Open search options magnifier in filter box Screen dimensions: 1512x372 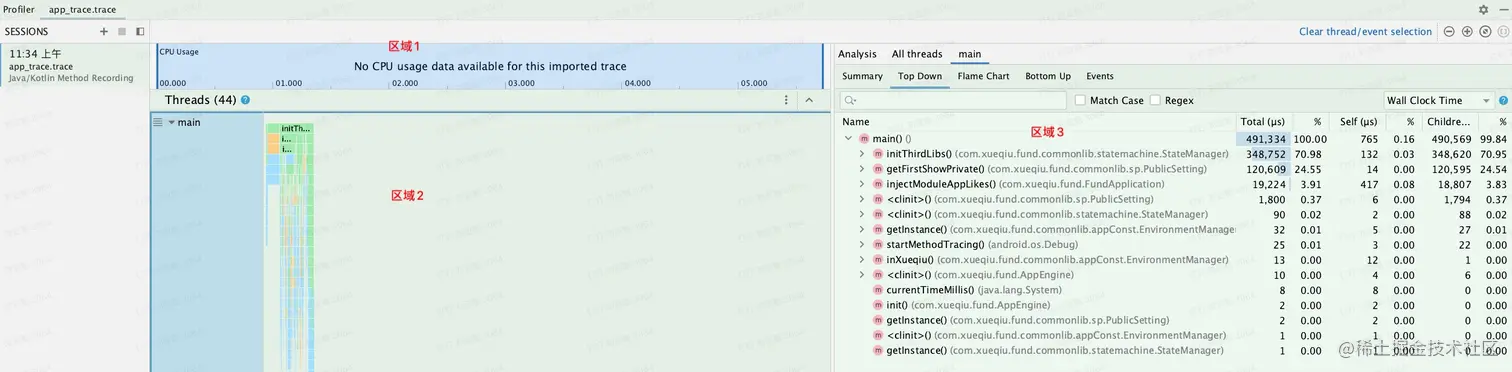point(850,100)
